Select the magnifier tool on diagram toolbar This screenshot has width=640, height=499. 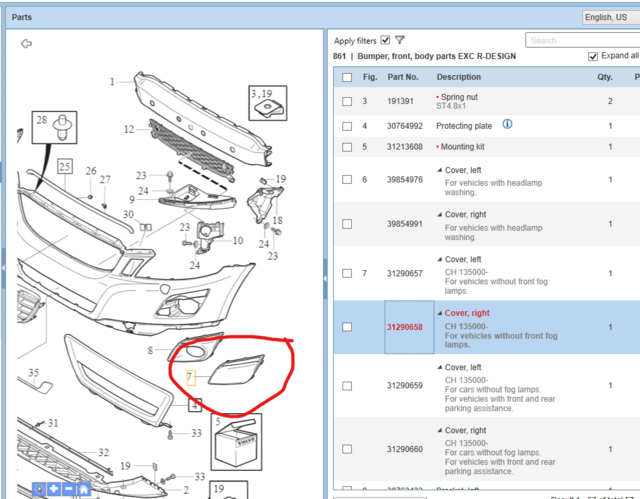click(39, 489)
